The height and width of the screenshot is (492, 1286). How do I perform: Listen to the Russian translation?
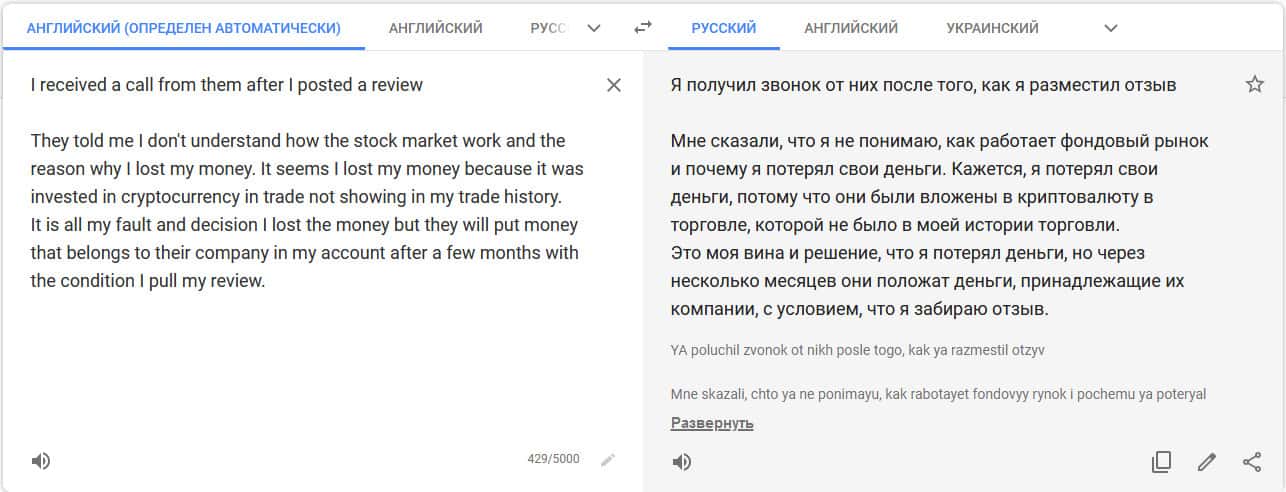click(x=681, y=461)
